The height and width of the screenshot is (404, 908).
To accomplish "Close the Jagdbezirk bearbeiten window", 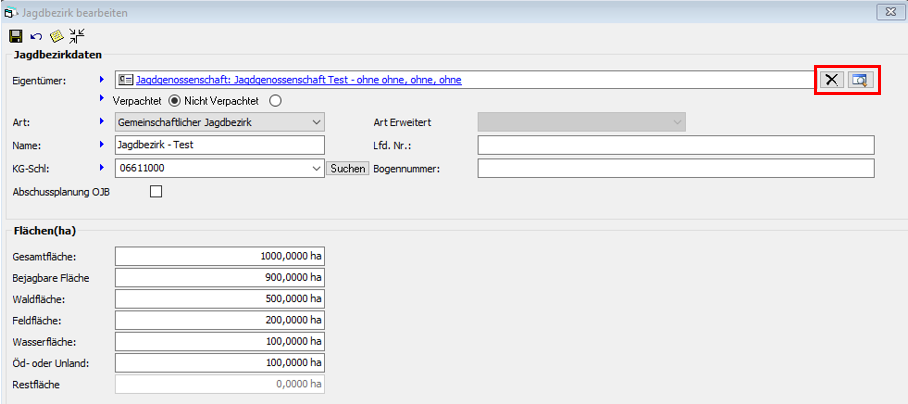I will [886, 12].
